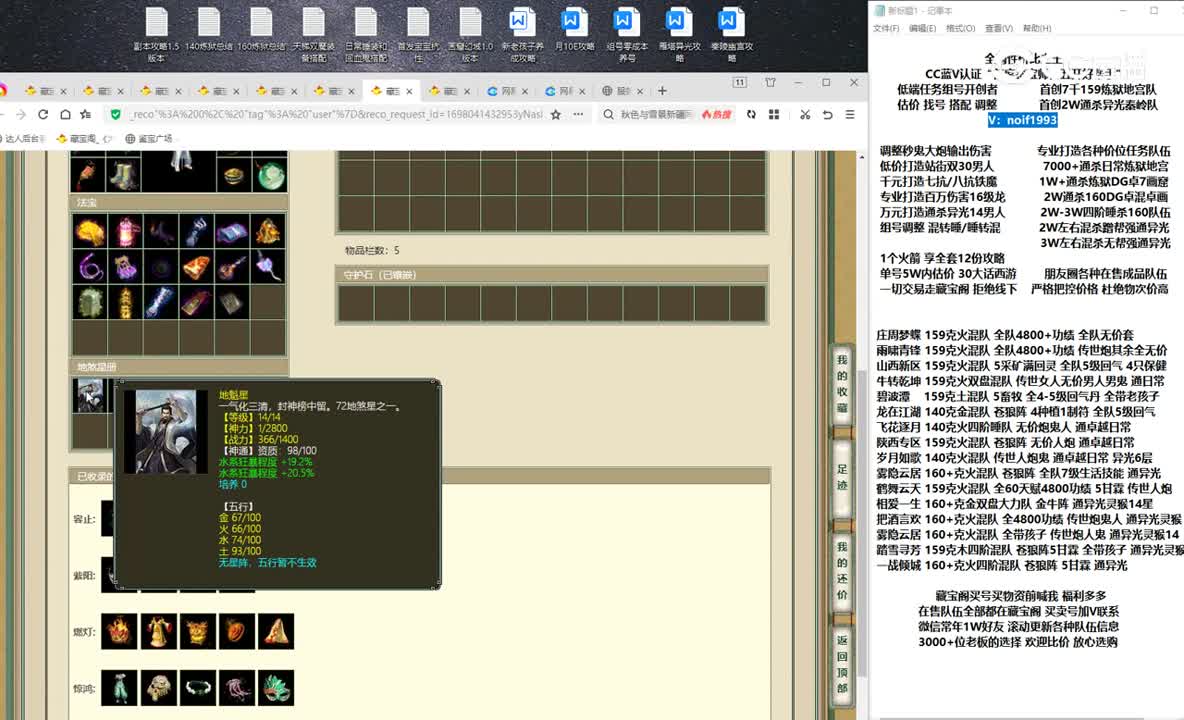1184x720 pixels.
Task: Click the text 物品栏数: 5
Action: 372,250
